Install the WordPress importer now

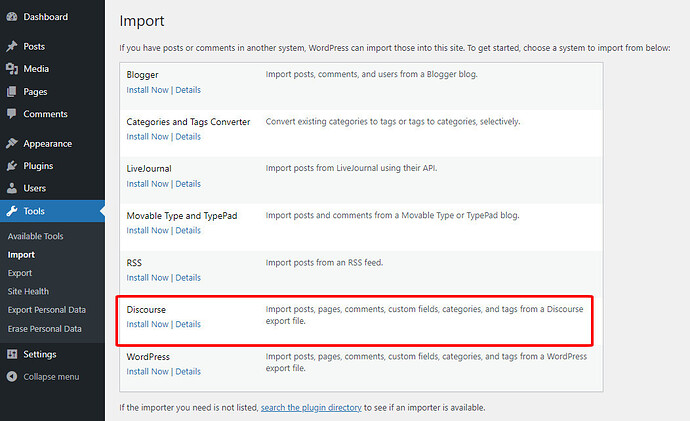point(147,371)
